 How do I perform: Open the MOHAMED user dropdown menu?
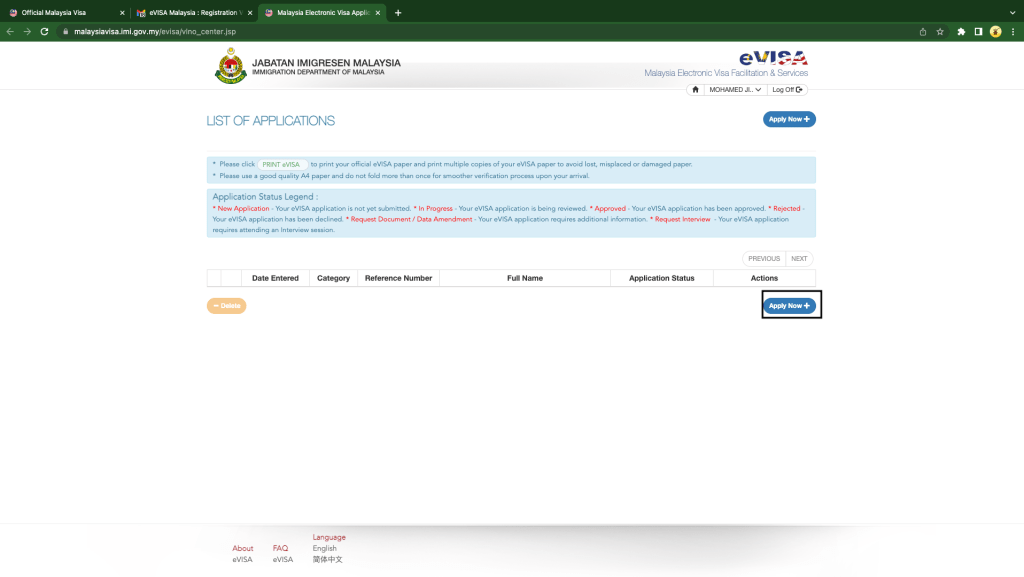click(x=735, y=90)
